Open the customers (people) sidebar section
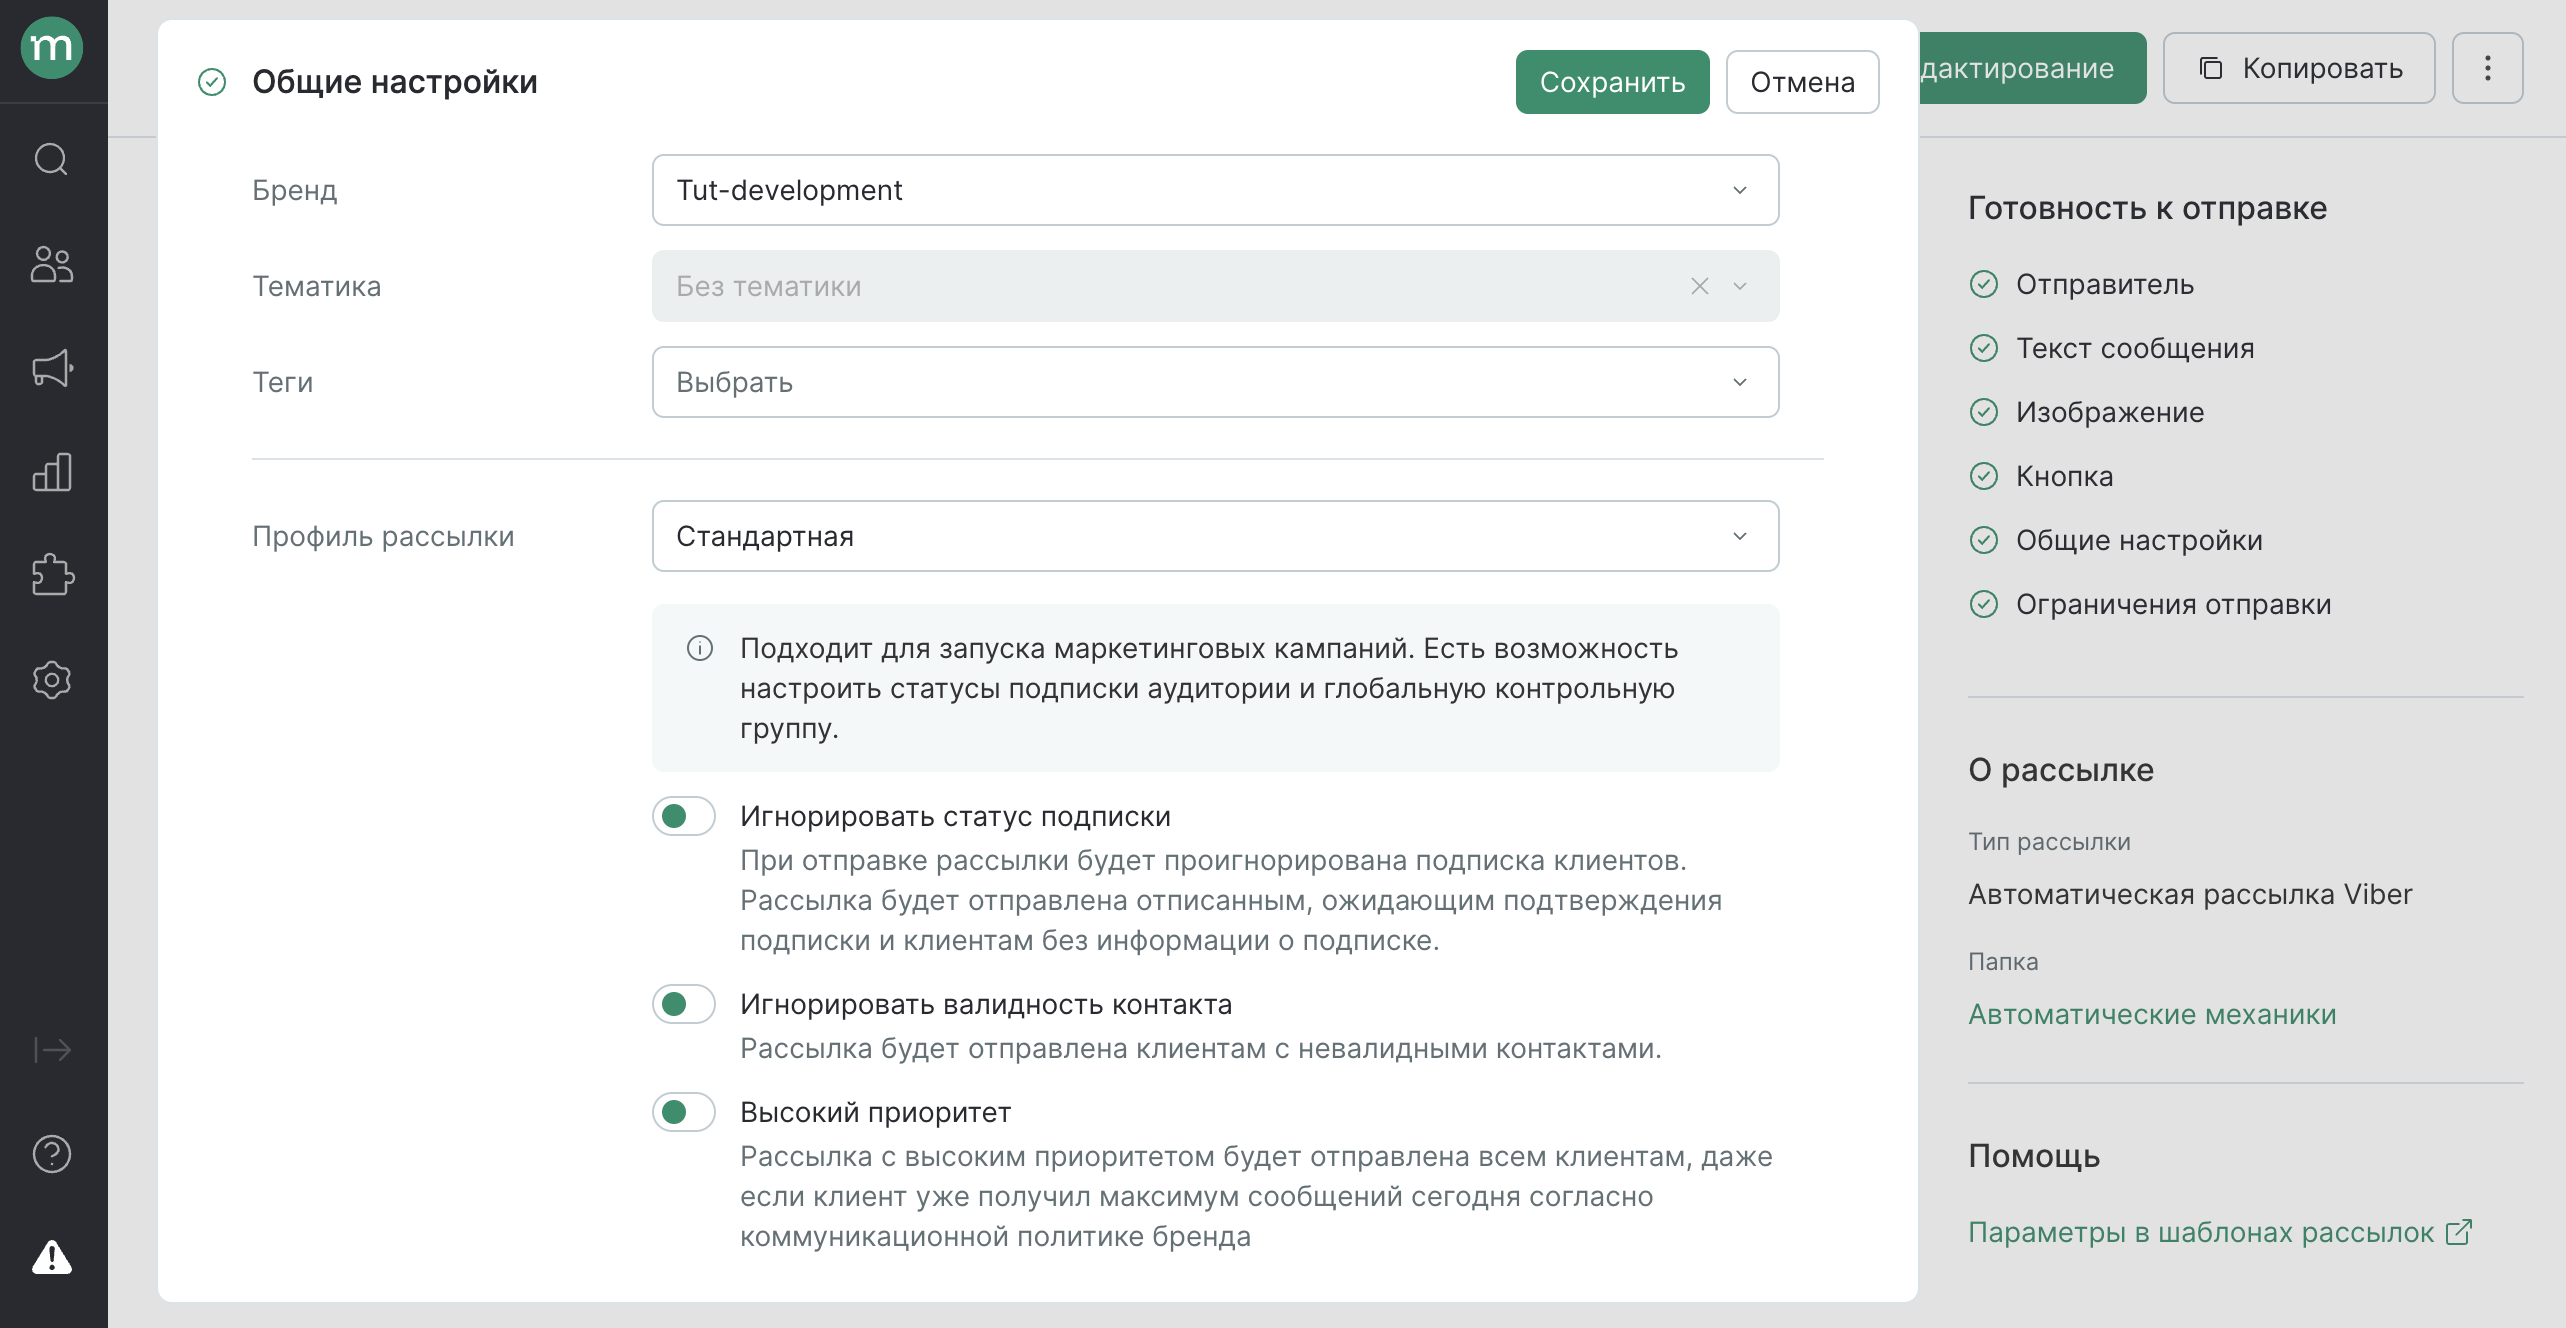Image resolution: width=2566 pixels, height=1328 pixels. 52,264
